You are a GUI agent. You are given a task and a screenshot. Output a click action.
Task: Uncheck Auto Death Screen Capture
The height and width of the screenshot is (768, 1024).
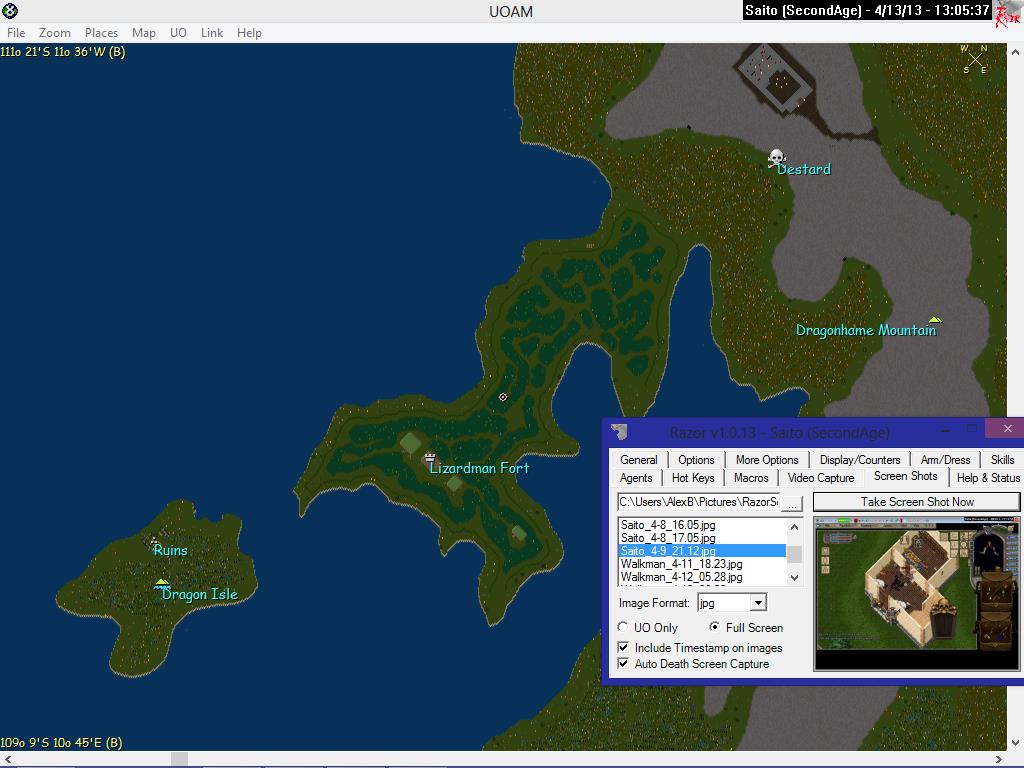[x=623, y=664]
